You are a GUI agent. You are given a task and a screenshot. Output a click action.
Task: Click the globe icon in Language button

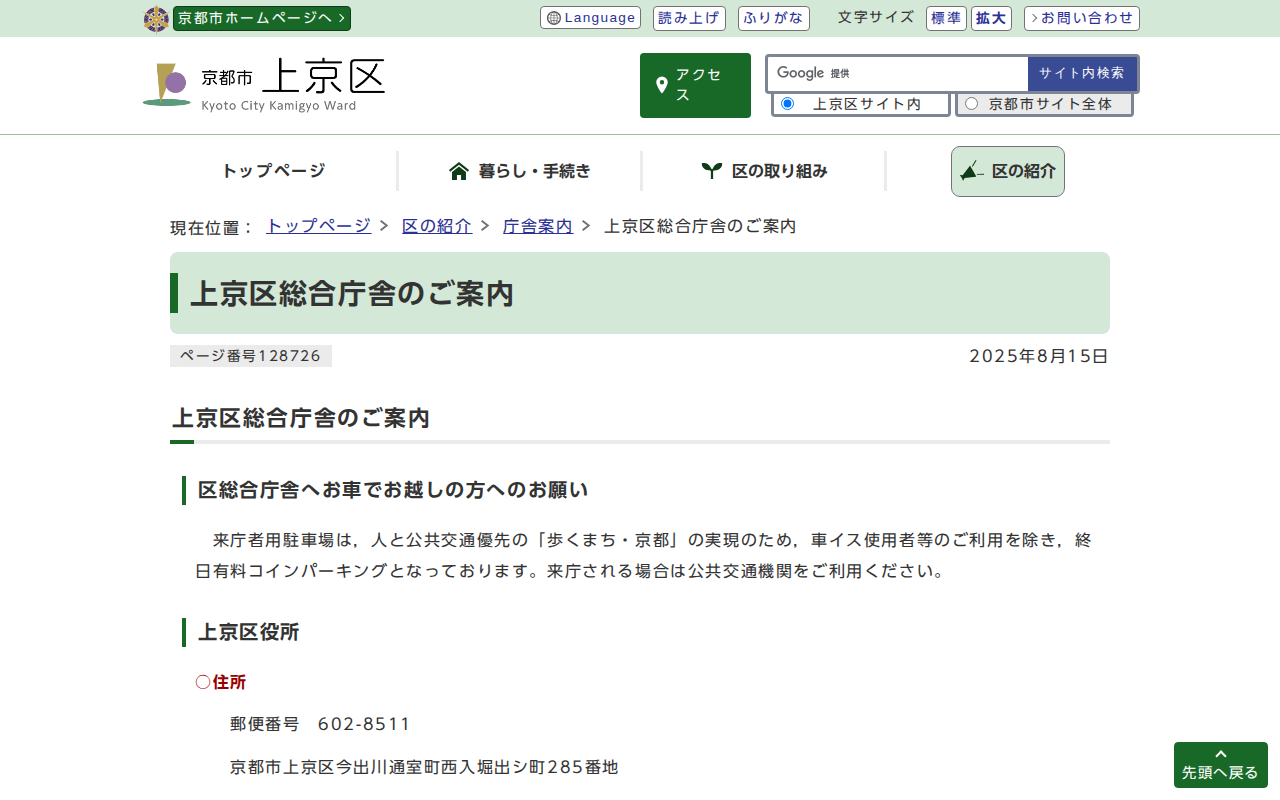click(x=554, y=18)
